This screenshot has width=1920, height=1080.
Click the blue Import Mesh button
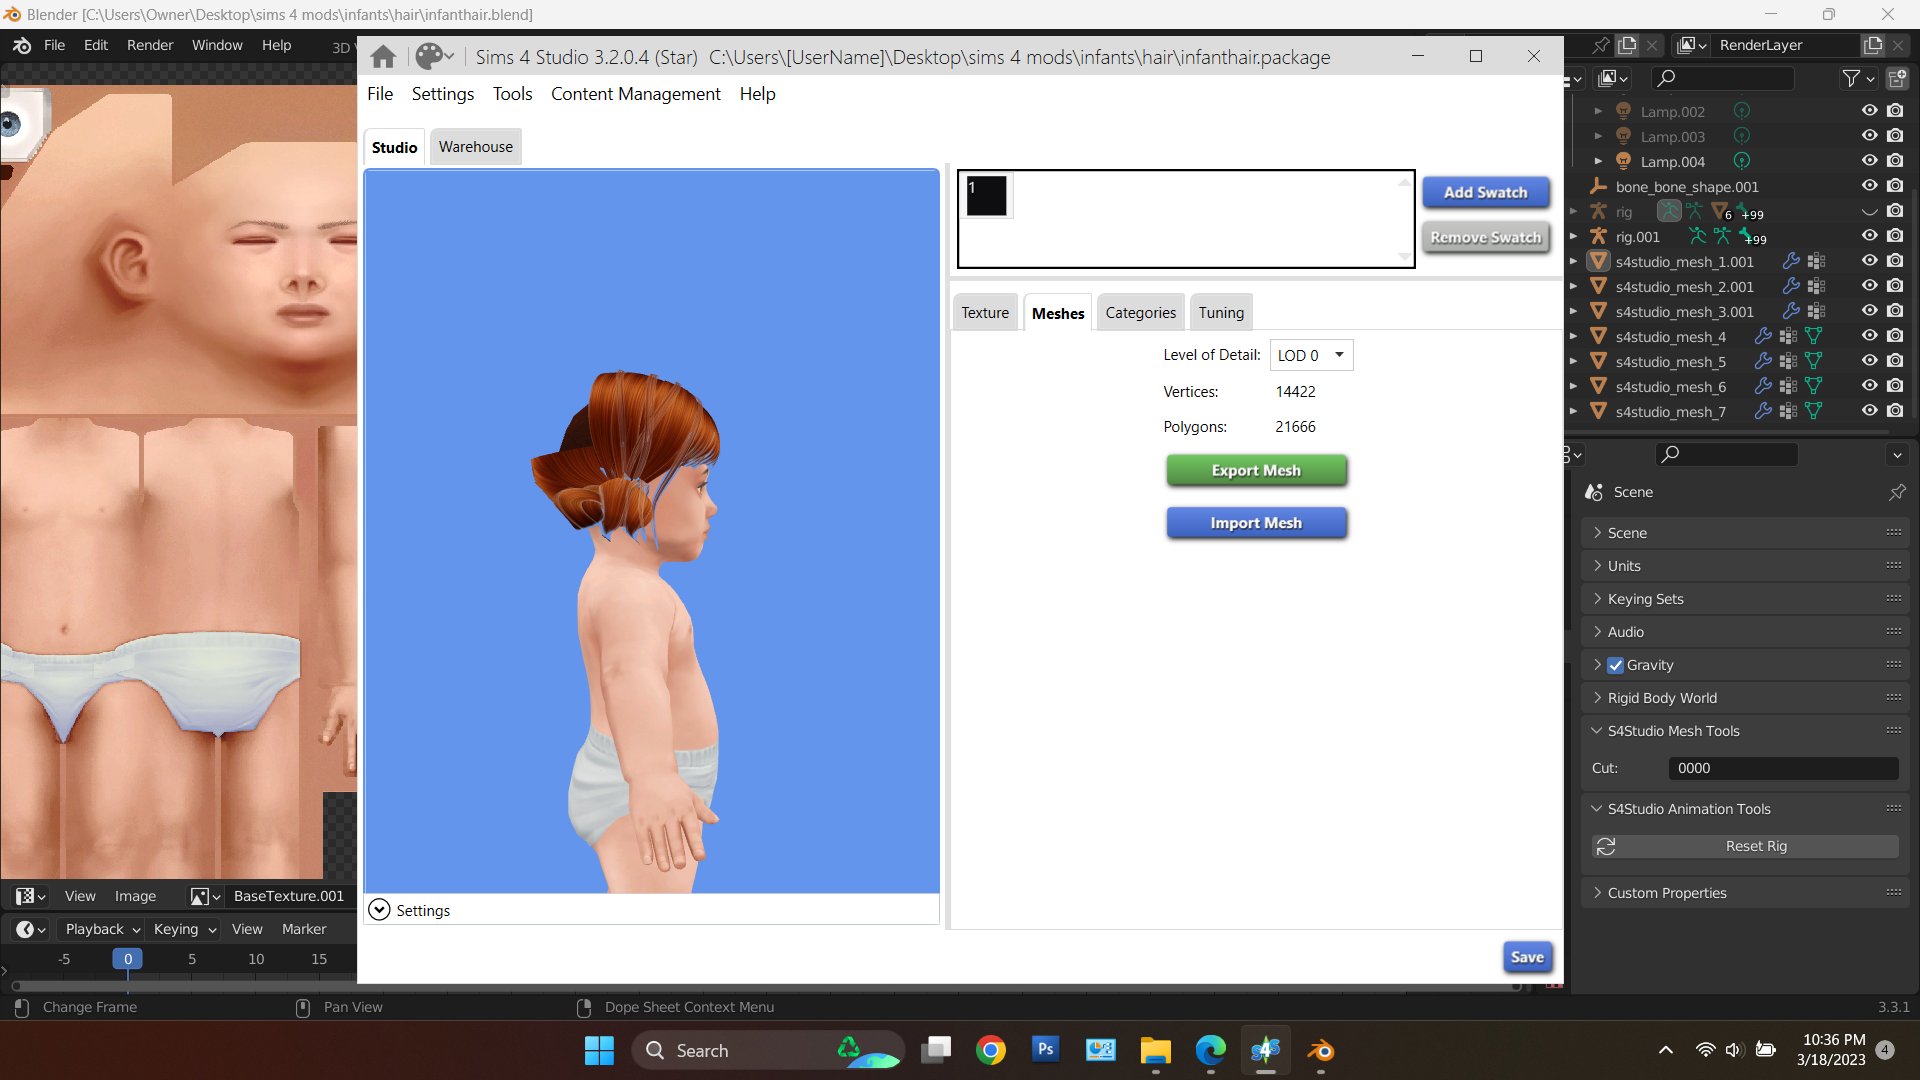1256,523
